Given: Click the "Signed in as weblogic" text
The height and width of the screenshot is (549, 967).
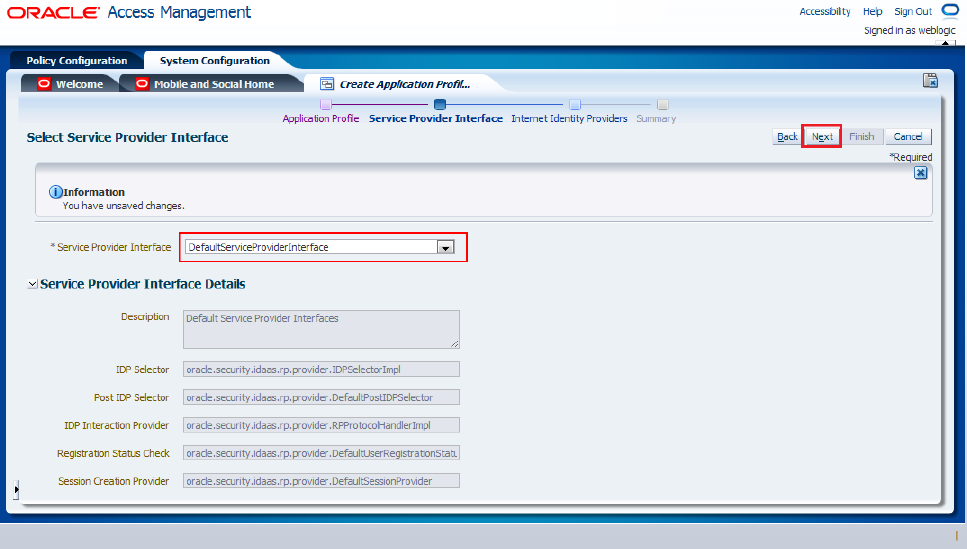Looking at the screenshot, I should click(x=909, y=30).
